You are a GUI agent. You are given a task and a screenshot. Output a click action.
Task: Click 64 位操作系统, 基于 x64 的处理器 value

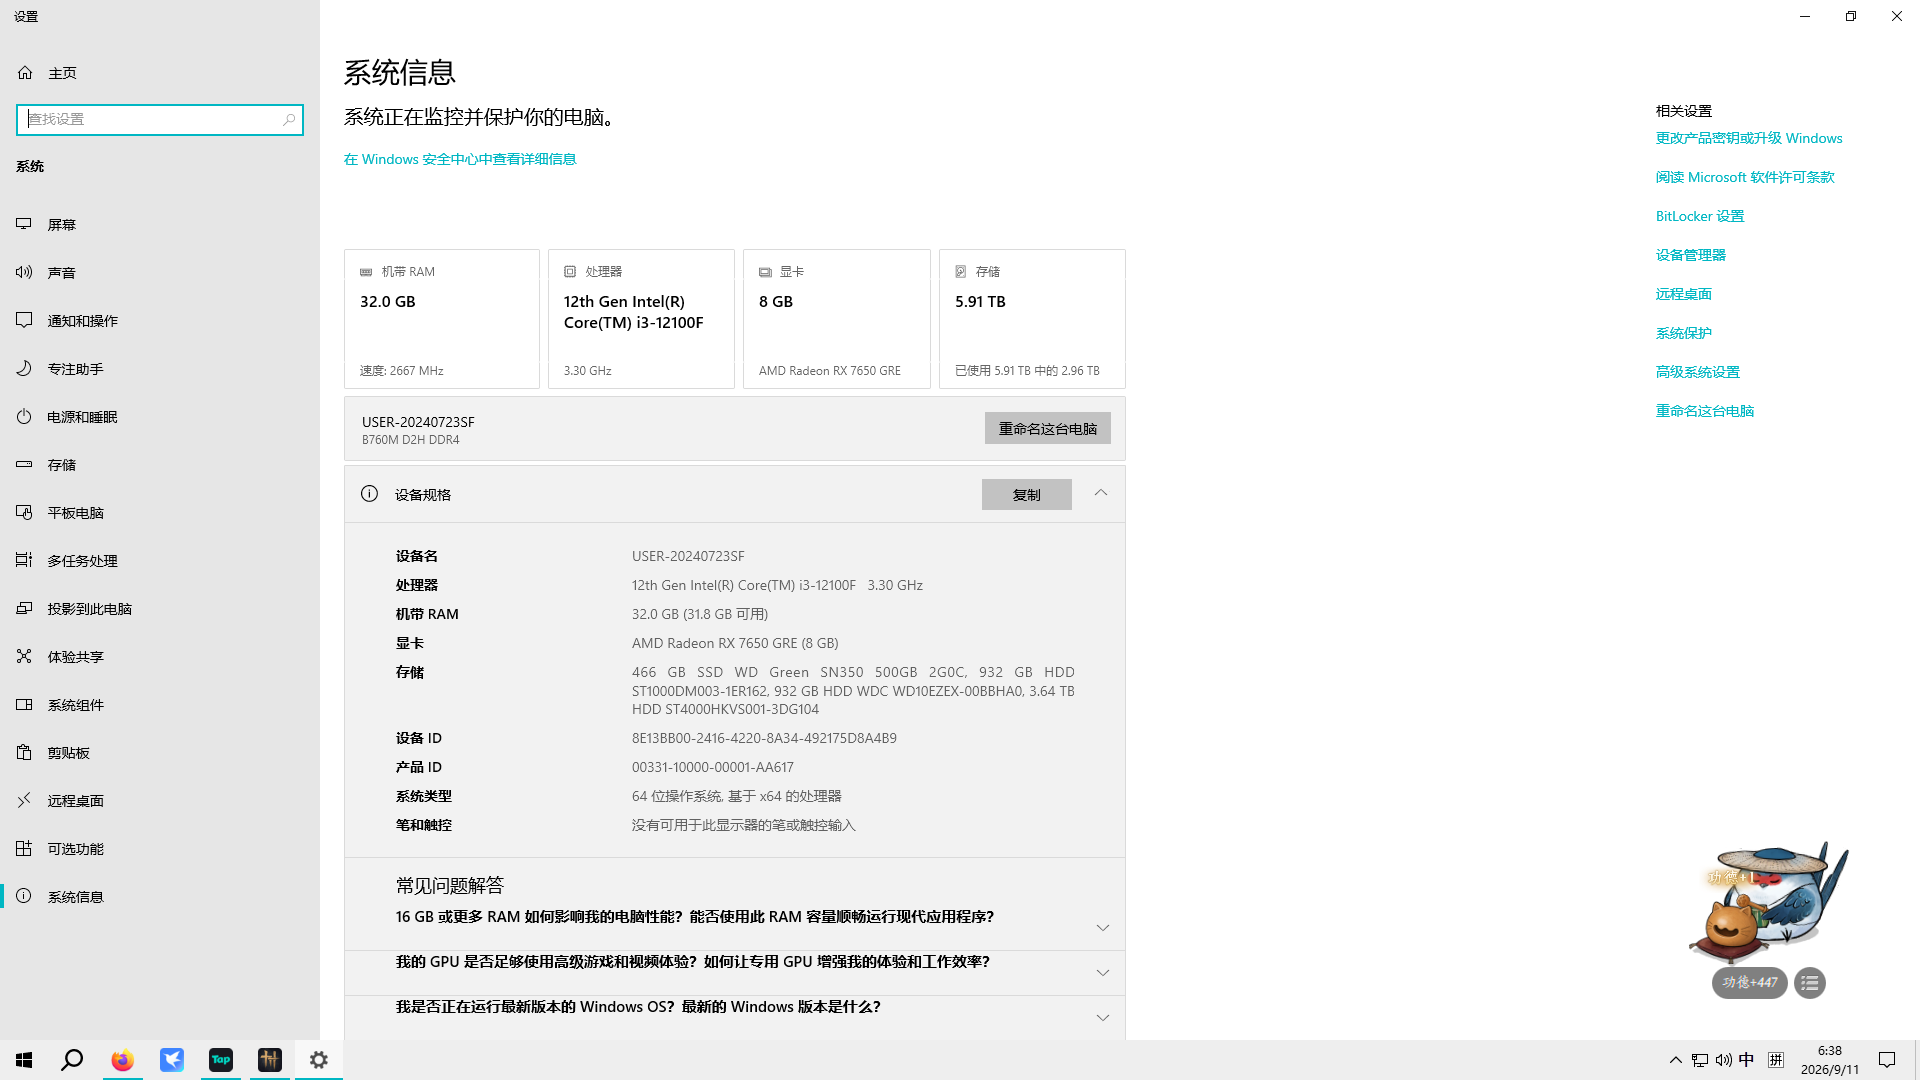tap(737, 796)
